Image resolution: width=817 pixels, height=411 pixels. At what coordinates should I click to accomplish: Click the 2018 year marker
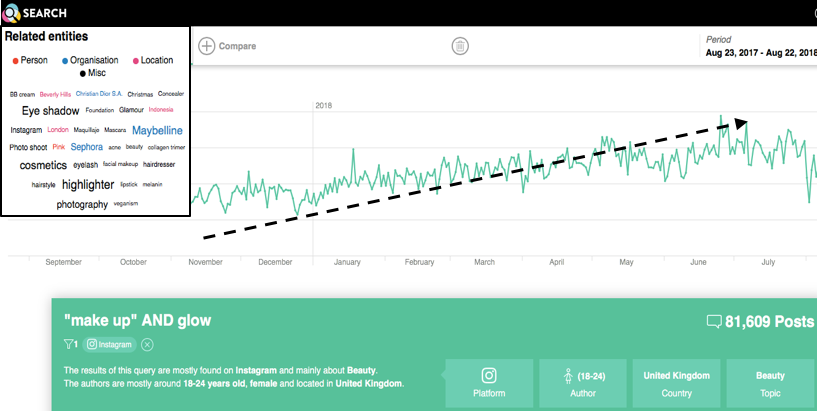(324, 106)
